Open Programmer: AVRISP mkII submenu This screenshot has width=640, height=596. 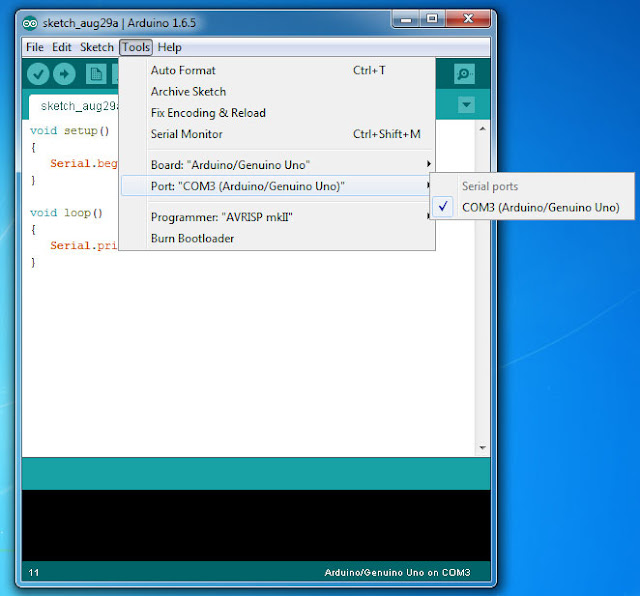[277, 217]
